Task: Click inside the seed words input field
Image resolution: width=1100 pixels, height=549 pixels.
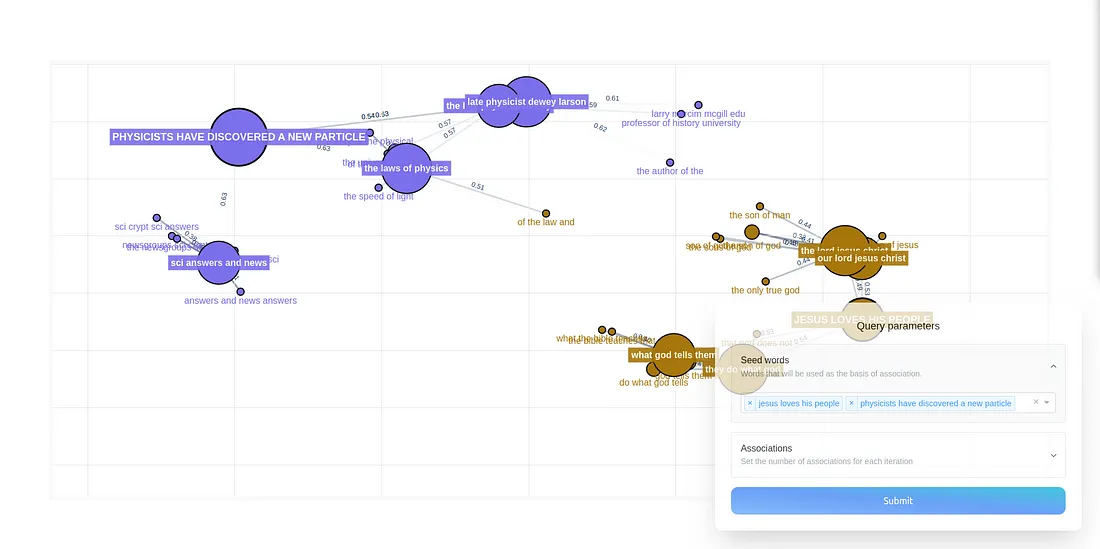Action: (x=898, y=402)
